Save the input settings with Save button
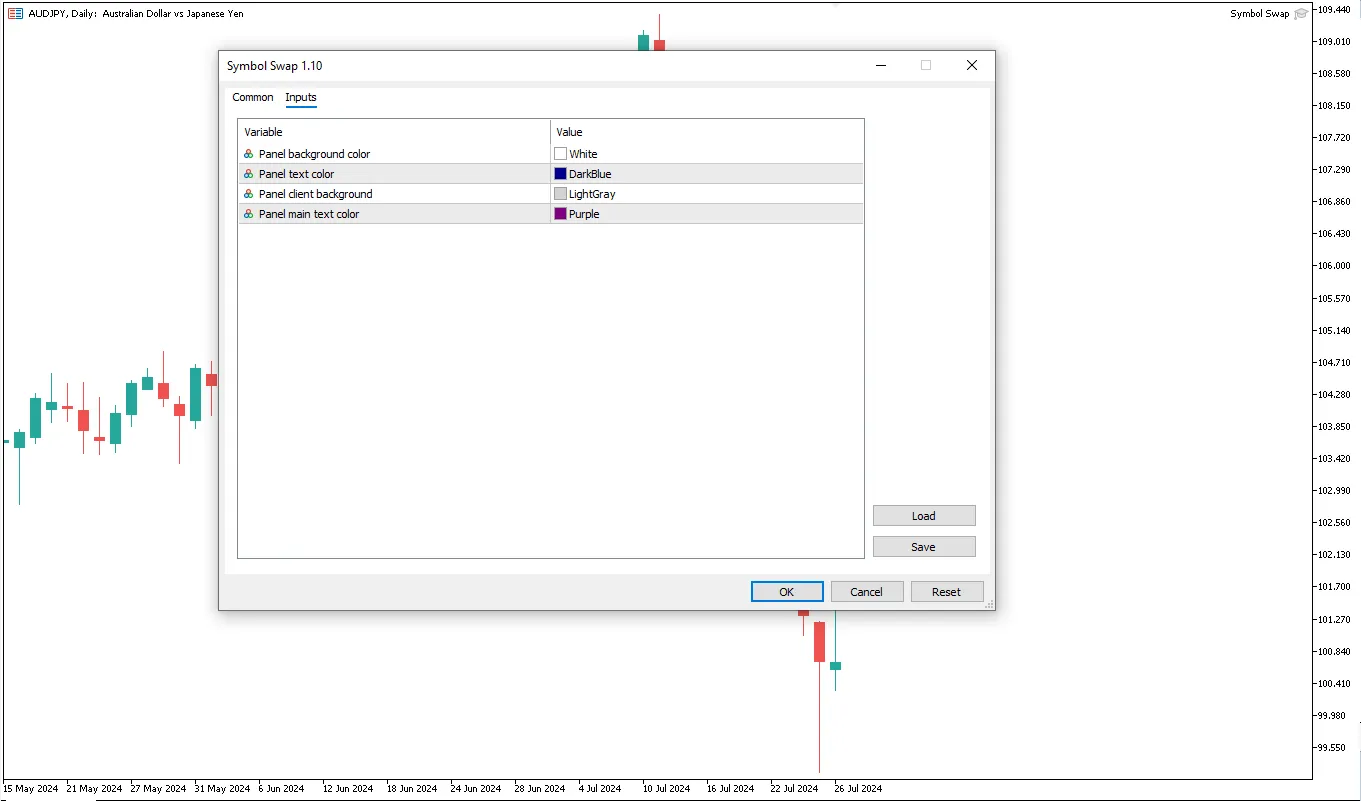This screenshot has width=1361, height=801. [x=923, y=547]
